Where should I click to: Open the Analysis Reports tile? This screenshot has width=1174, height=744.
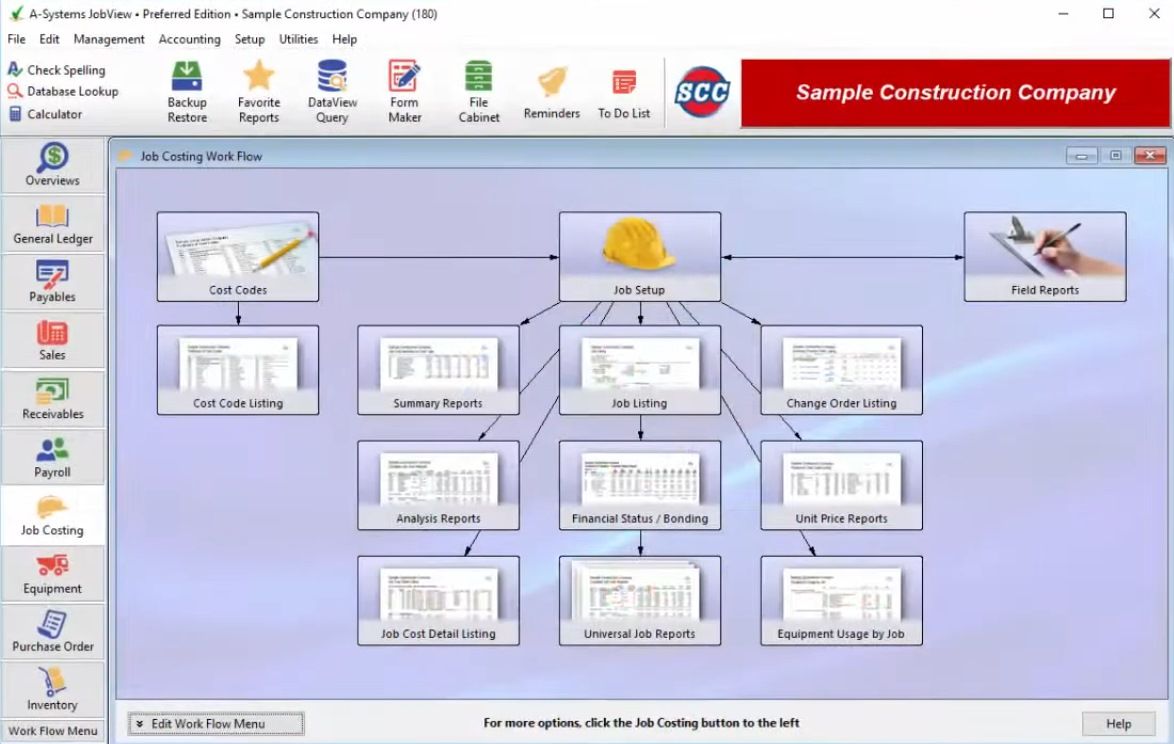(x=438, y=485)
